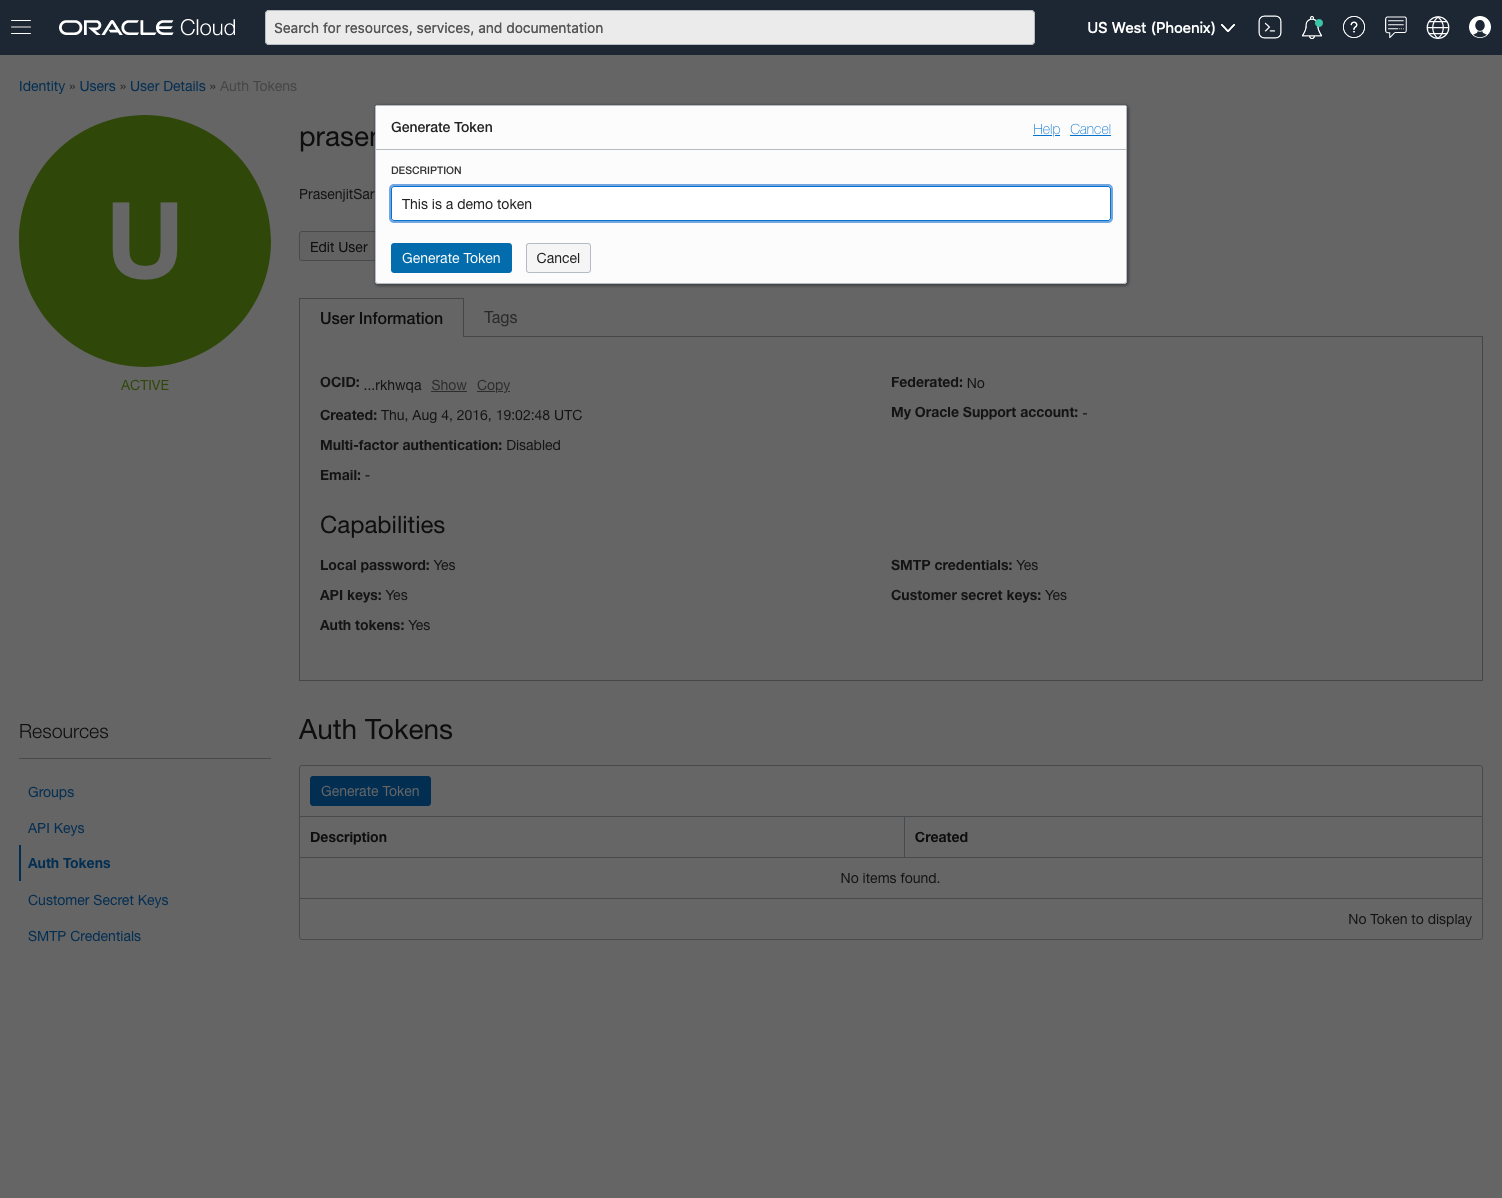Click the Capabilities heading
The image size is (1502, 1198).
382,525
